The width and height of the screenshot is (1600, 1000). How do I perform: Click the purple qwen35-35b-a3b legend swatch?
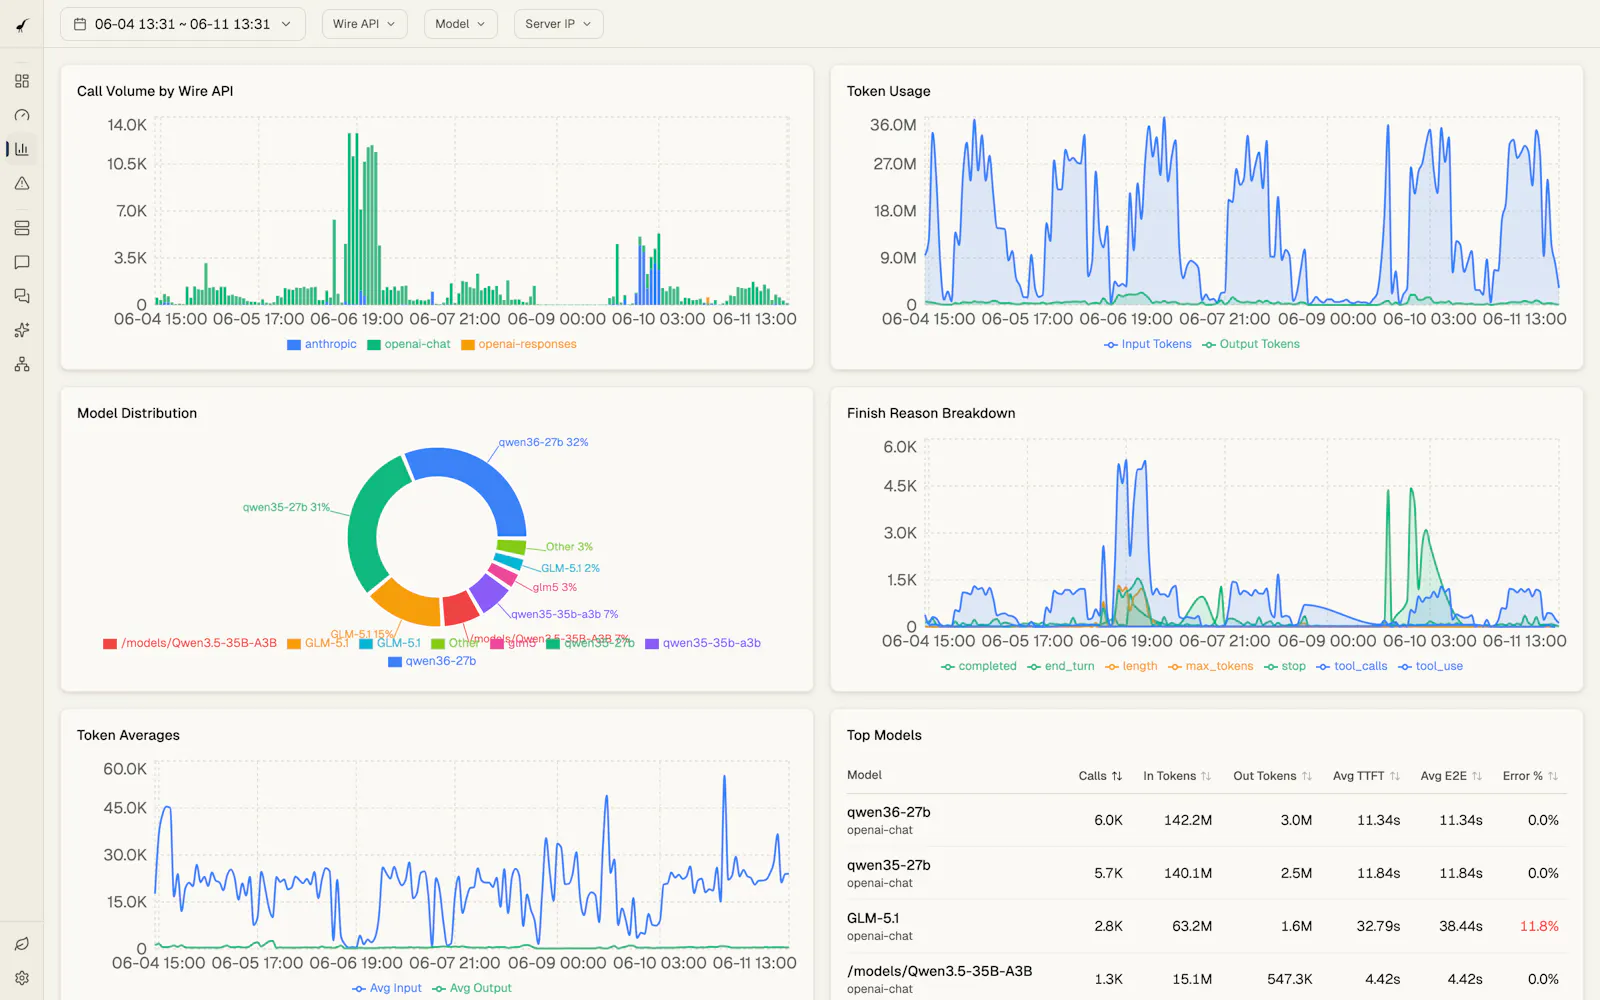tap(652, 644)
